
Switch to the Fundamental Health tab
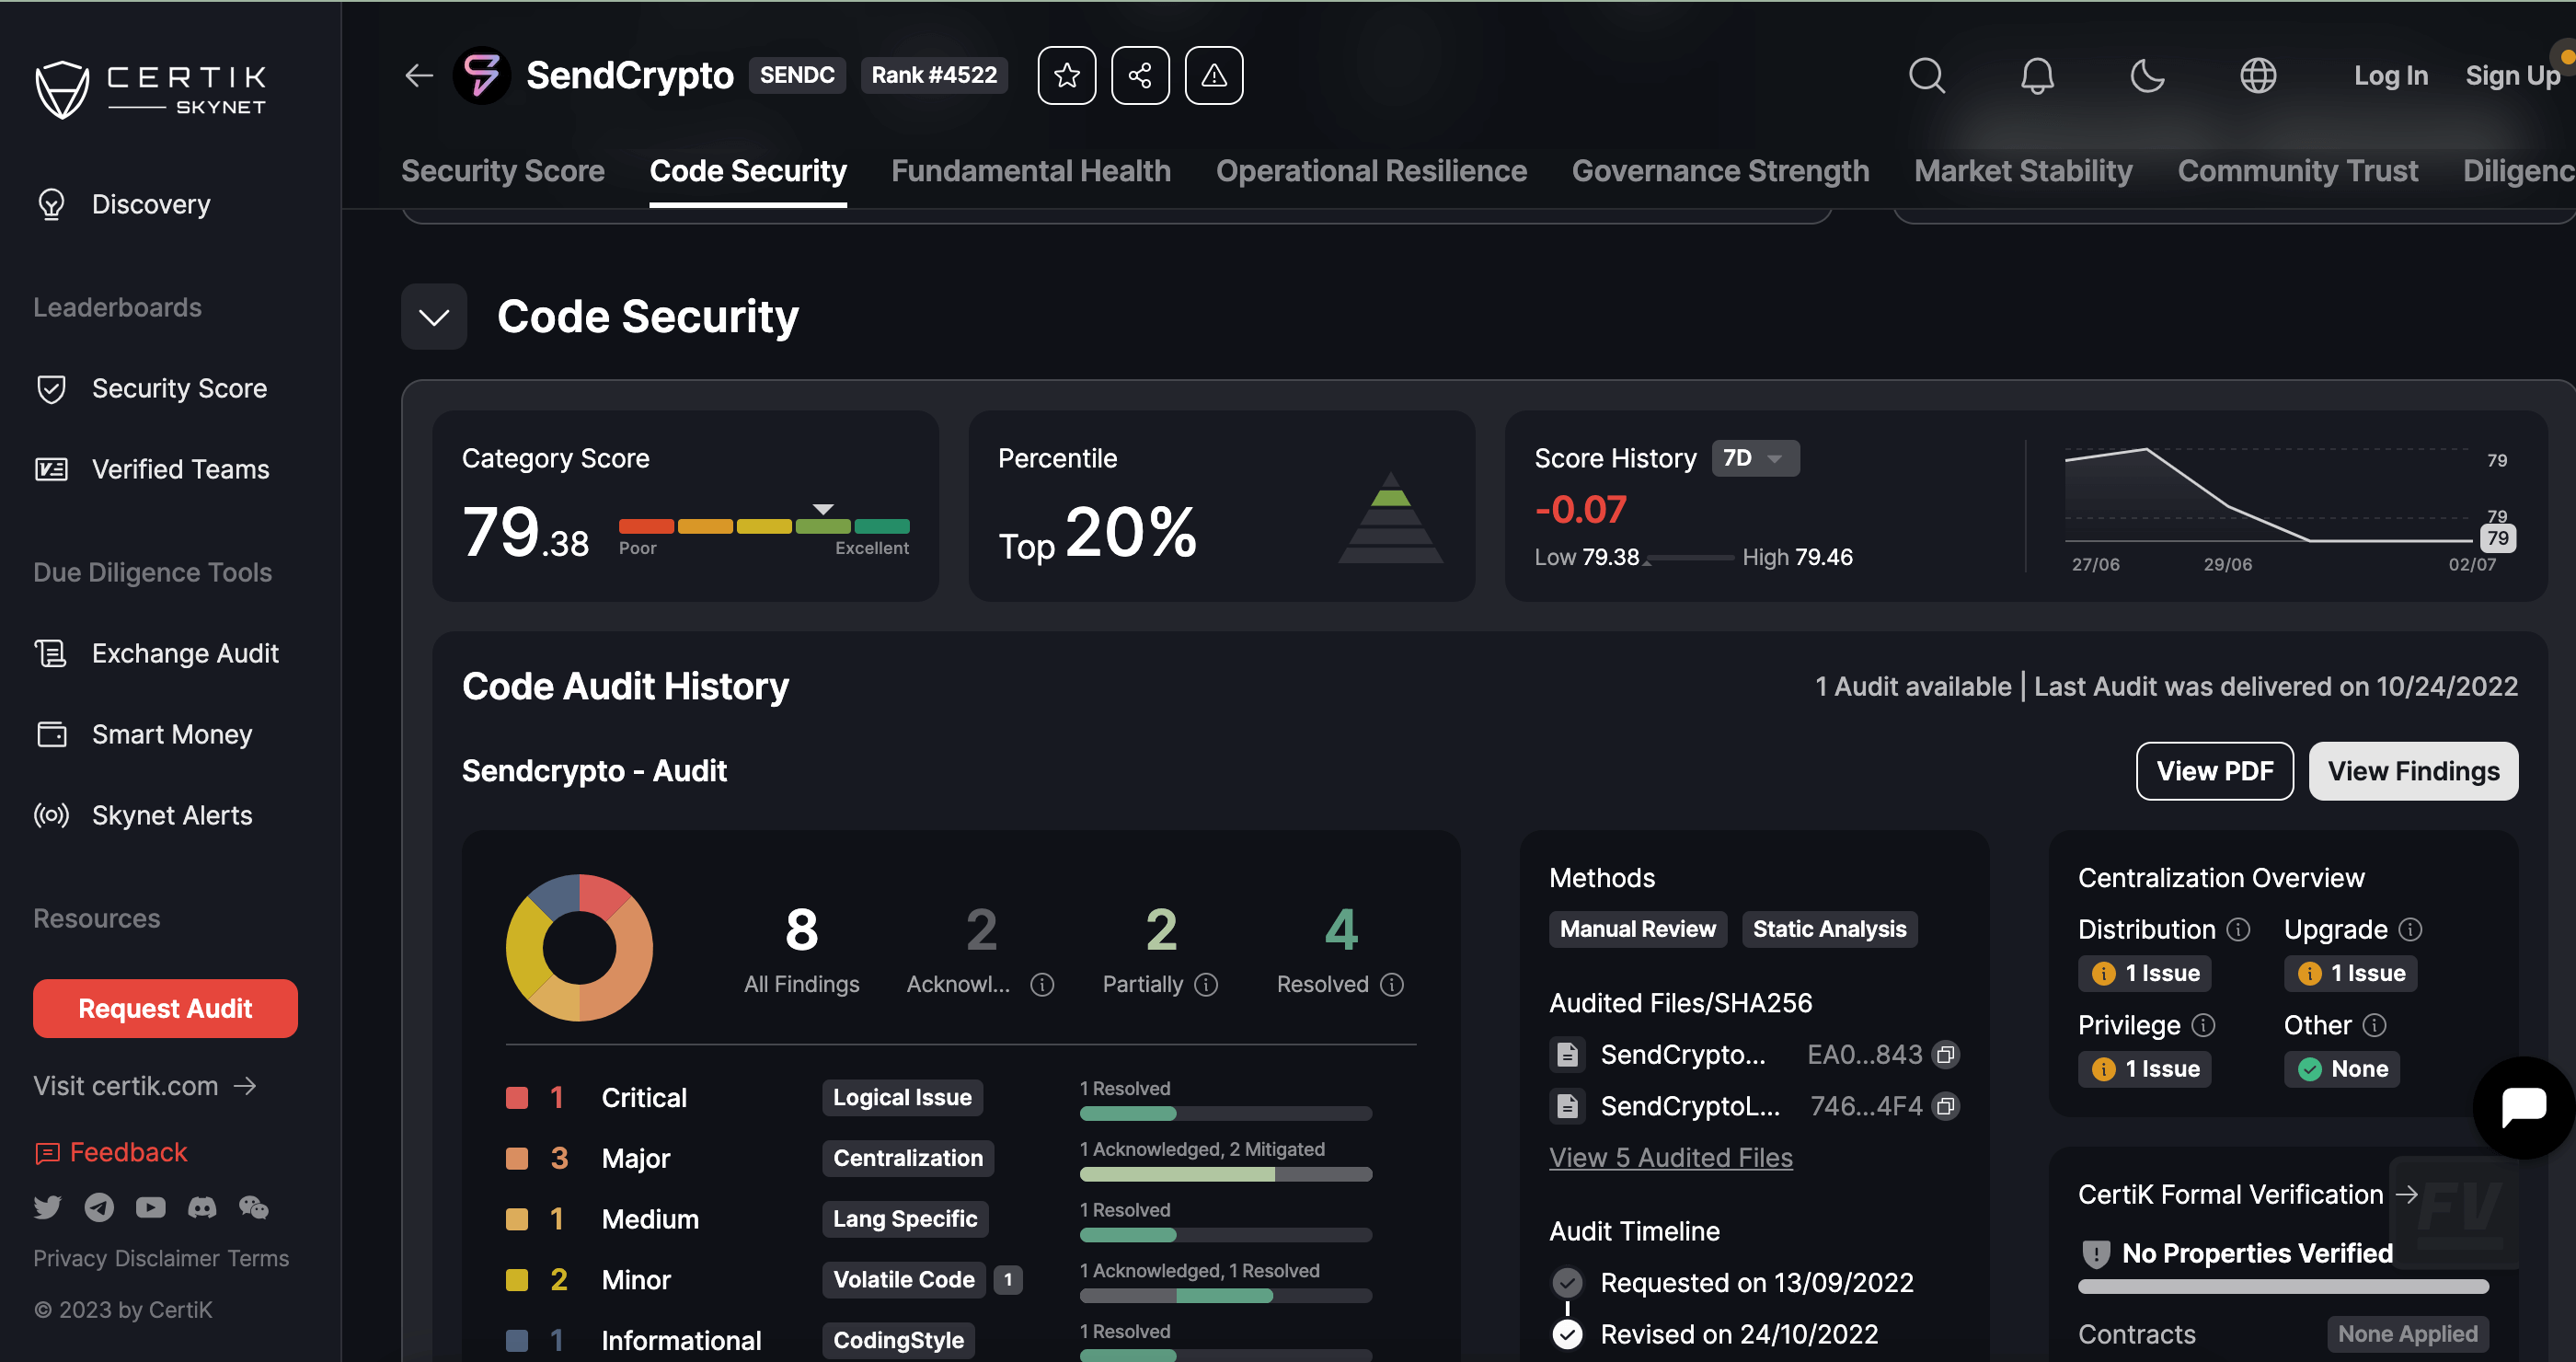click(x=1030, y=171)
